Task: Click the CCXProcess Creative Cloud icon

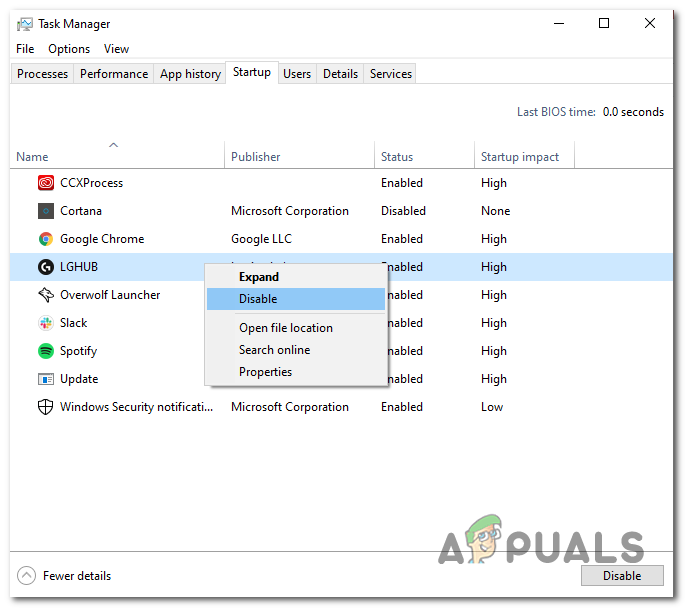Action: (46, 183)
